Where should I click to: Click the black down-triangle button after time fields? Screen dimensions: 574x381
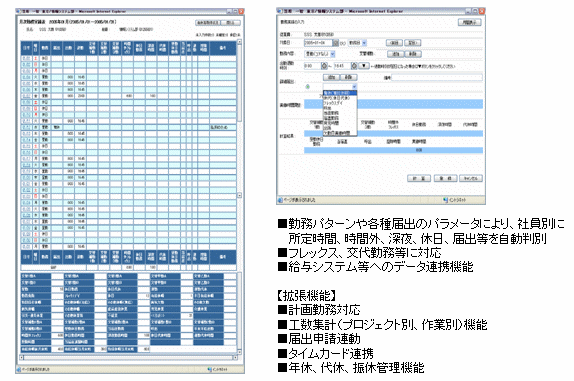point(364,66)
